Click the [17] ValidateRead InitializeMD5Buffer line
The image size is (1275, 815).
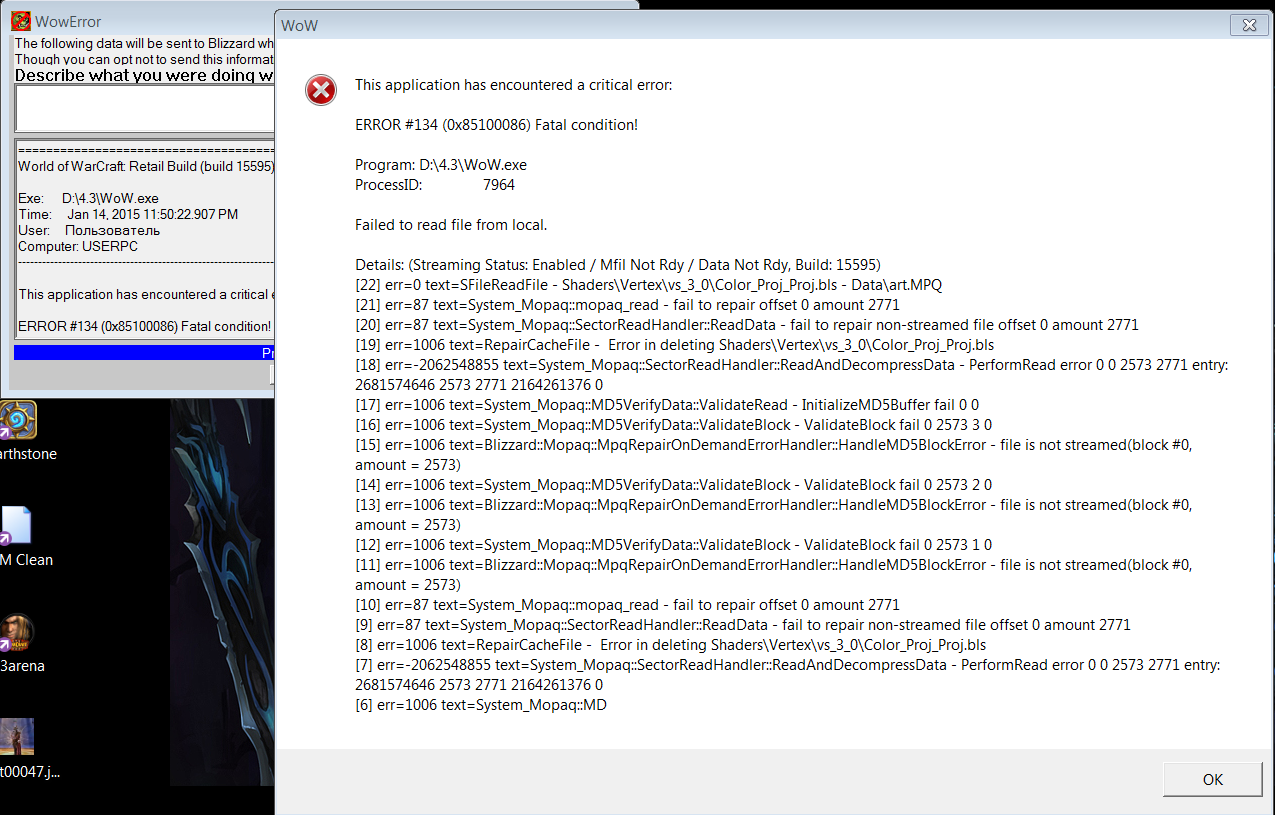click(667, 405)
